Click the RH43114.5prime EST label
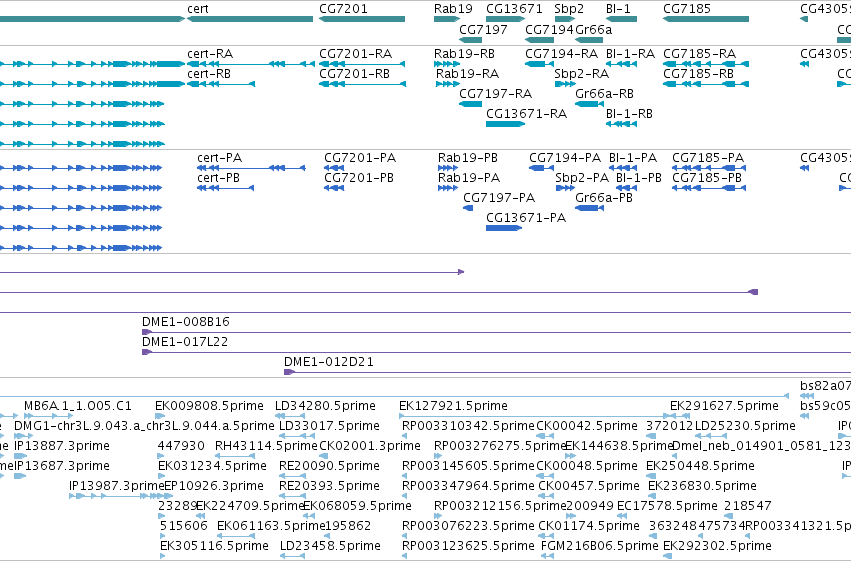The height and width of the screenshot is (561, 851). (x=266, y=446)
